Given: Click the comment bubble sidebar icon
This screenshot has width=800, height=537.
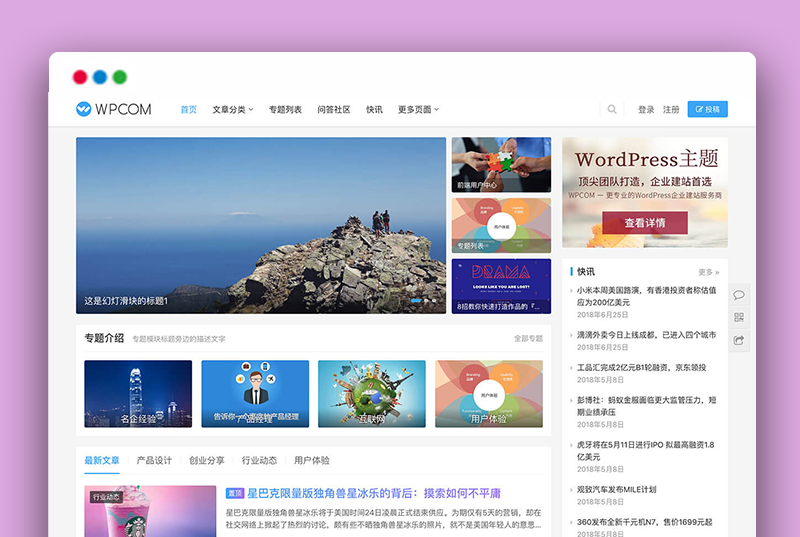Looking at the screenshot, I should [739, 295].
